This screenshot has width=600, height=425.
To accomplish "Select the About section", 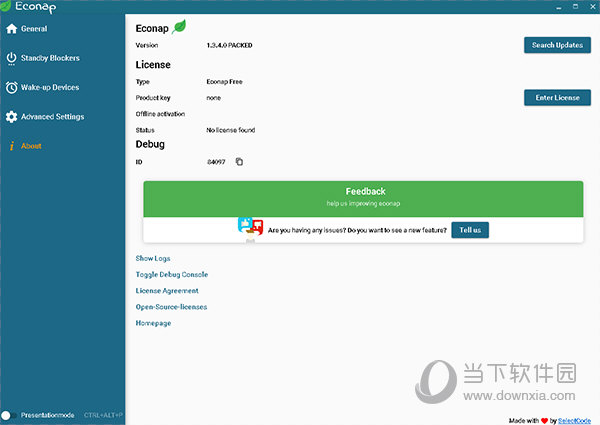I will click(31, 146).
